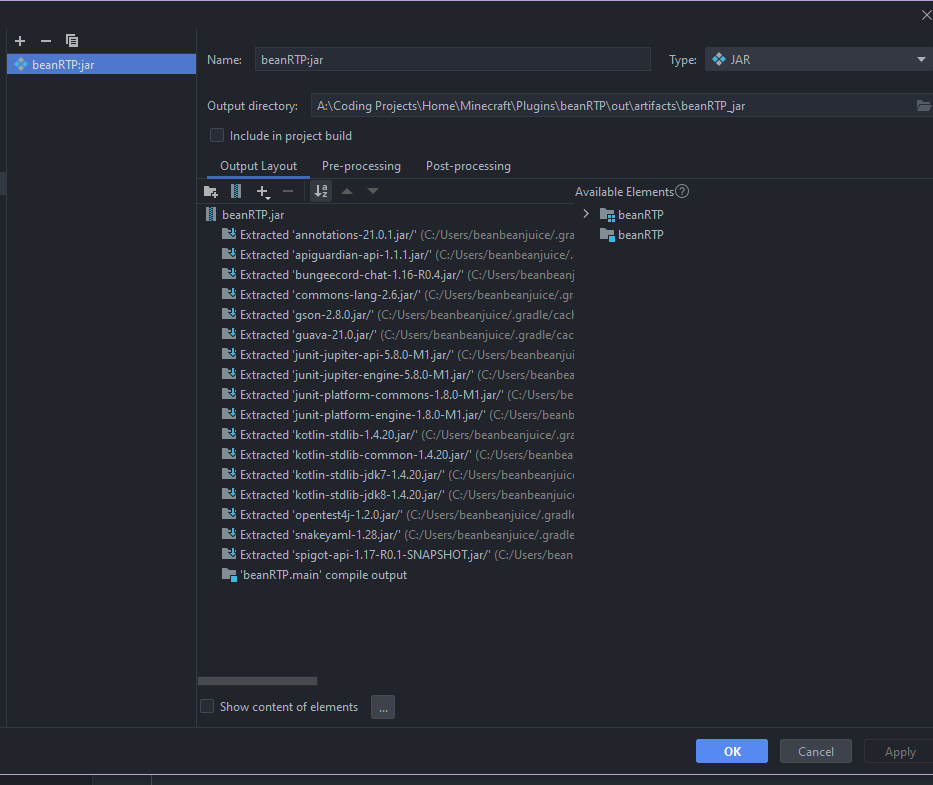Toggle the Remove element minus icon
The width and height of the screenshot is (933, 785).
click(x=289, y=191)
